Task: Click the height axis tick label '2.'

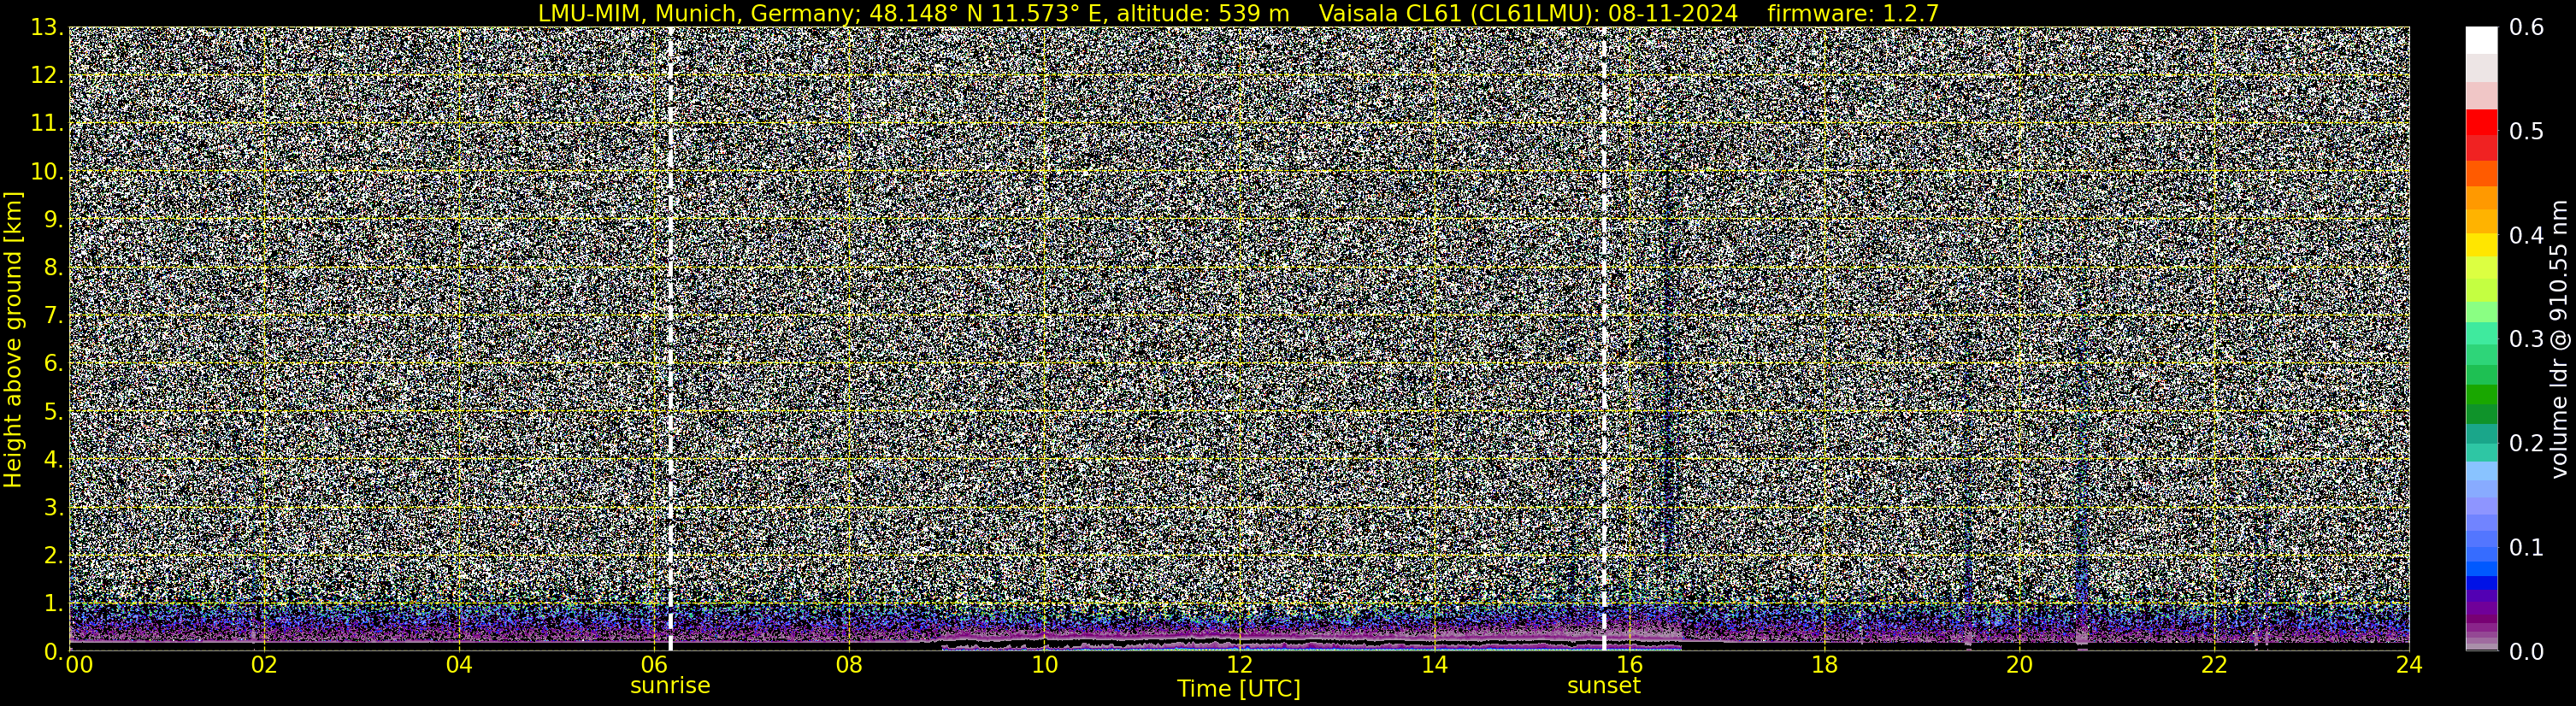Action: click(x=54, y=555)
